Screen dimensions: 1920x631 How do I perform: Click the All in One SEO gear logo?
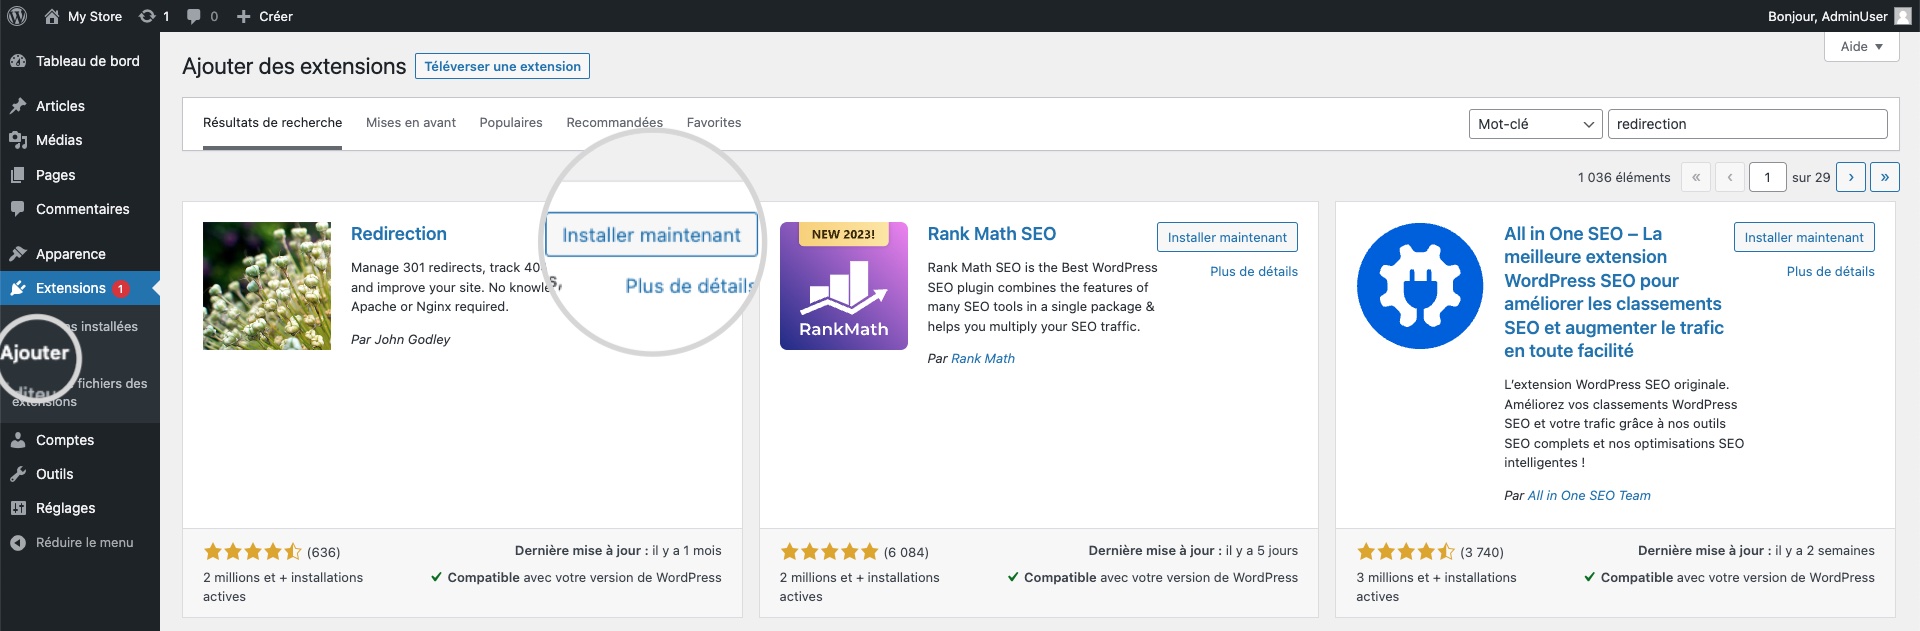click(1420, 286)
